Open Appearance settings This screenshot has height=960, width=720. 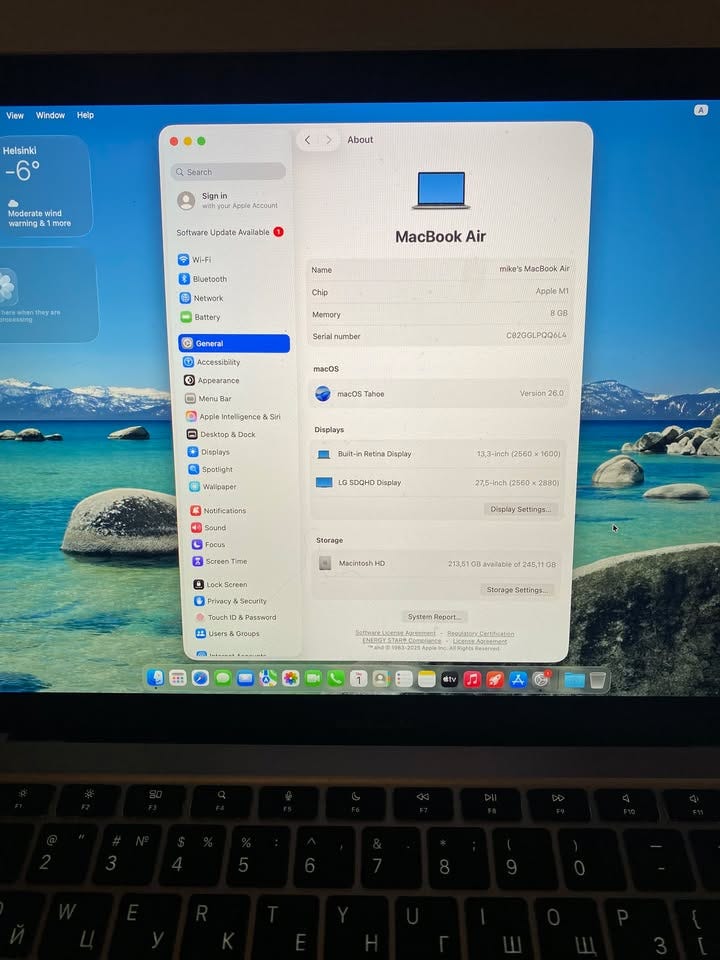coord(212,380)
